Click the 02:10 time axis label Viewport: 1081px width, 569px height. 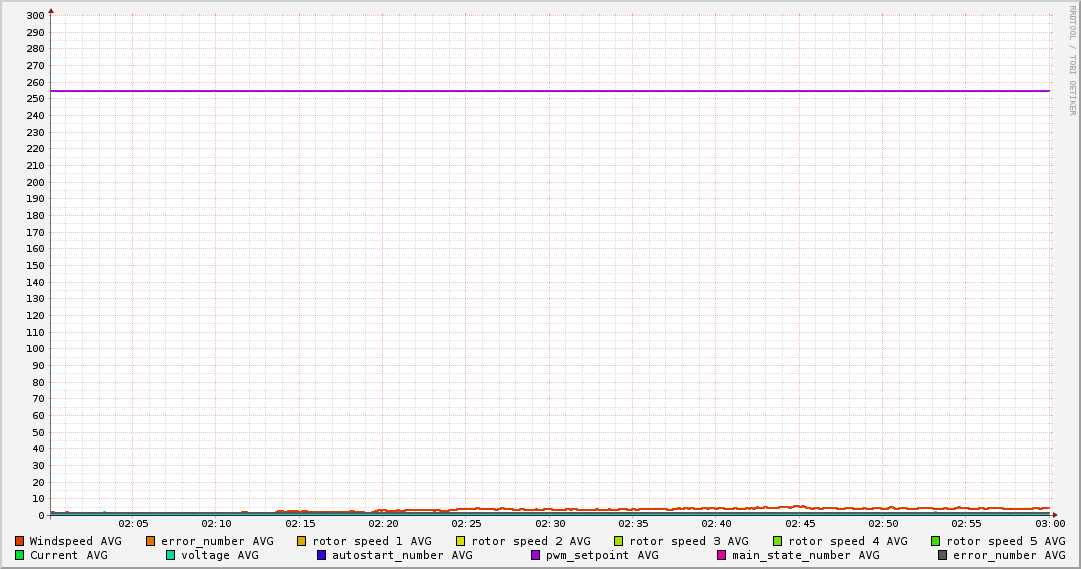pyautogui.click(x=216, y=524)
